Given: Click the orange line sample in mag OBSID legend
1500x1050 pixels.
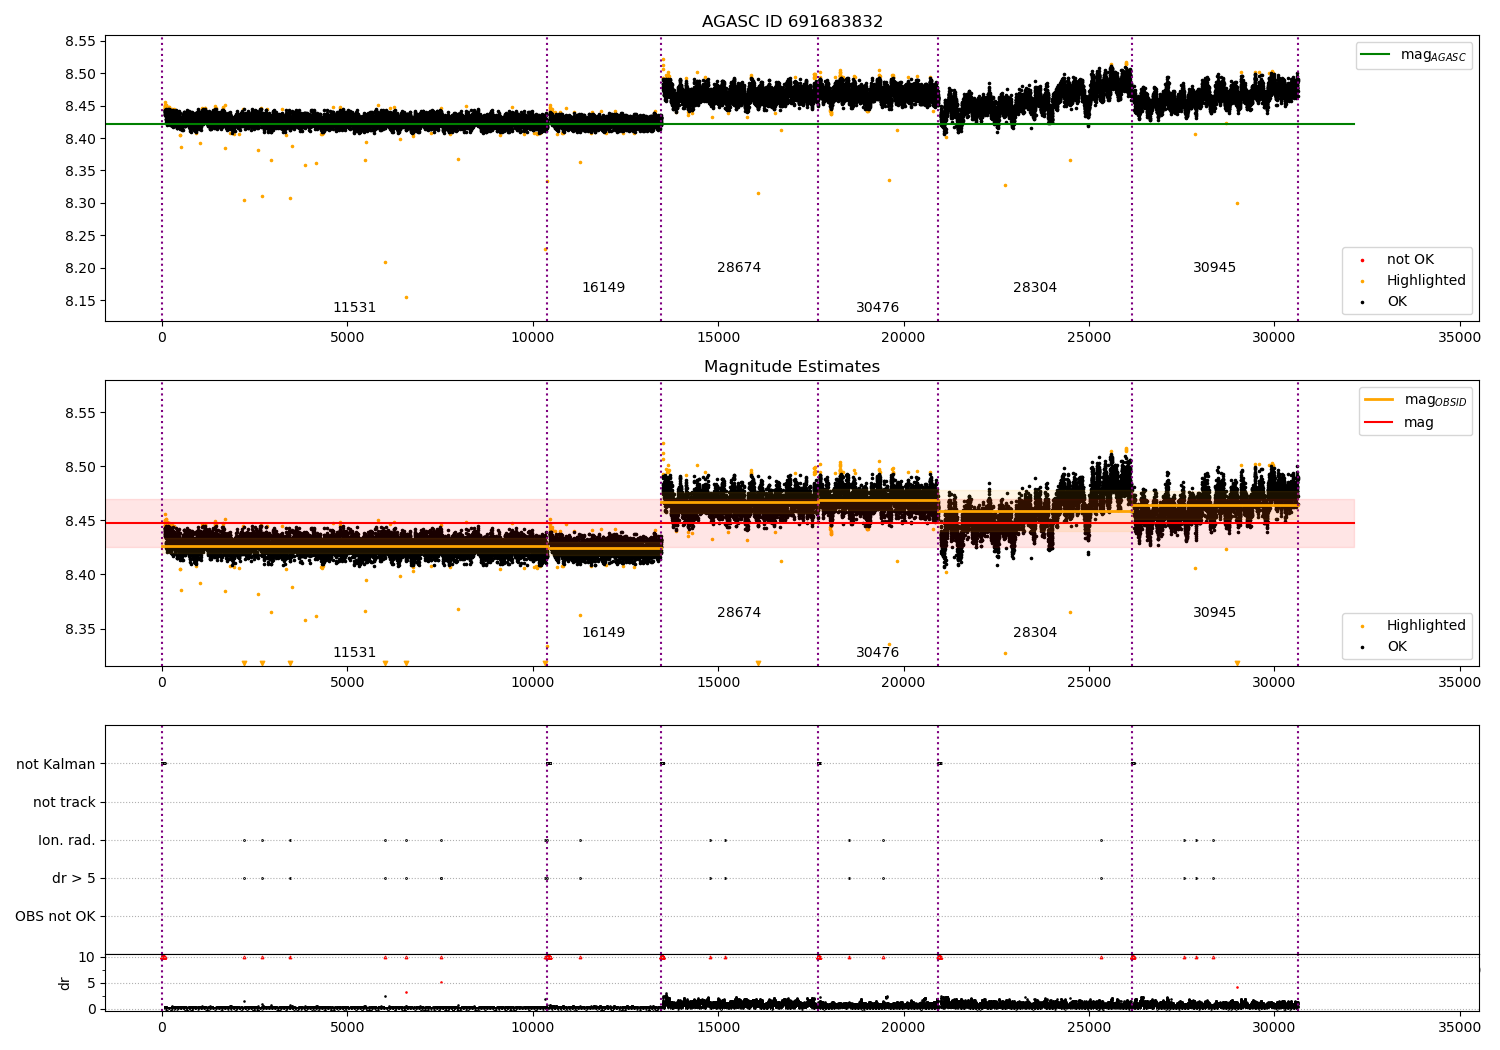Looking at the screenshot, I should tap(1379, 400).
